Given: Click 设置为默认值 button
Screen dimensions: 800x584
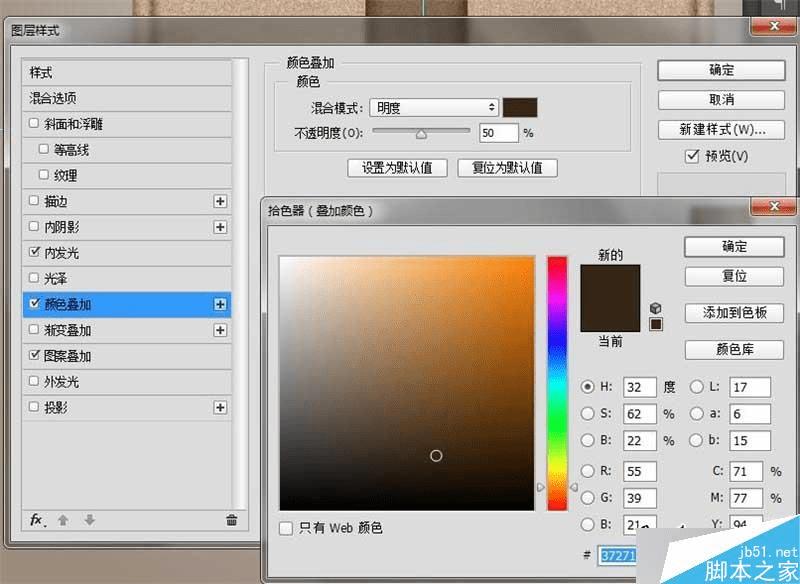Looking at the screenshot, I should click(x=397, y=168).
